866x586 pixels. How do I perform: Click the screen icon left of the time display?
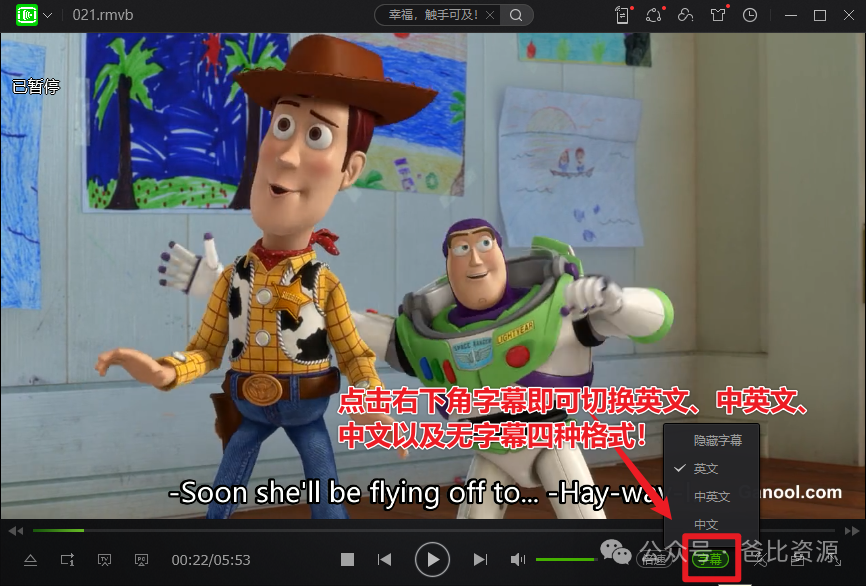141,560
